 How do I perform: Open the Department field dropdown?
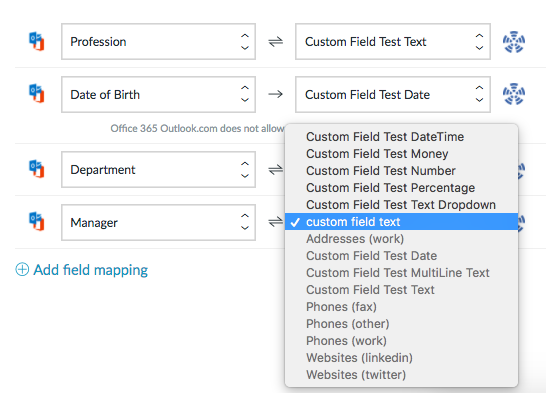pyautogui.click(x=158, y=170)
